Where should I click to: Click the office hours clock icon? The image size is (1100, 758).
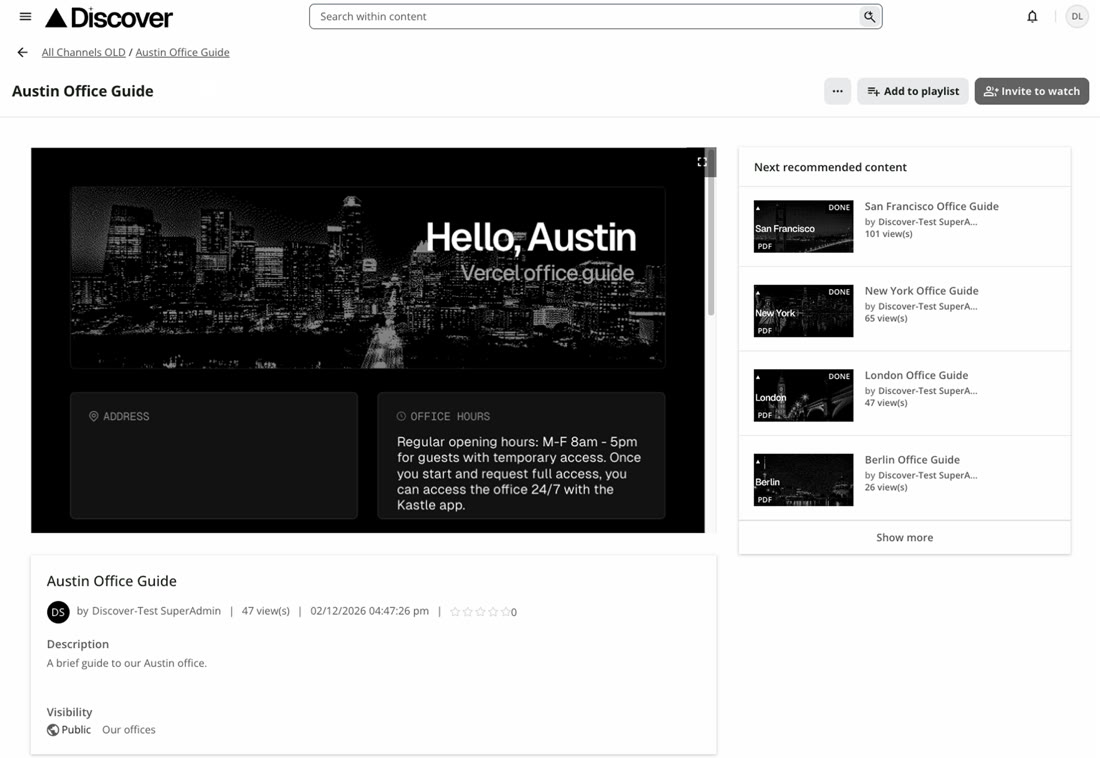pos(401,416)
